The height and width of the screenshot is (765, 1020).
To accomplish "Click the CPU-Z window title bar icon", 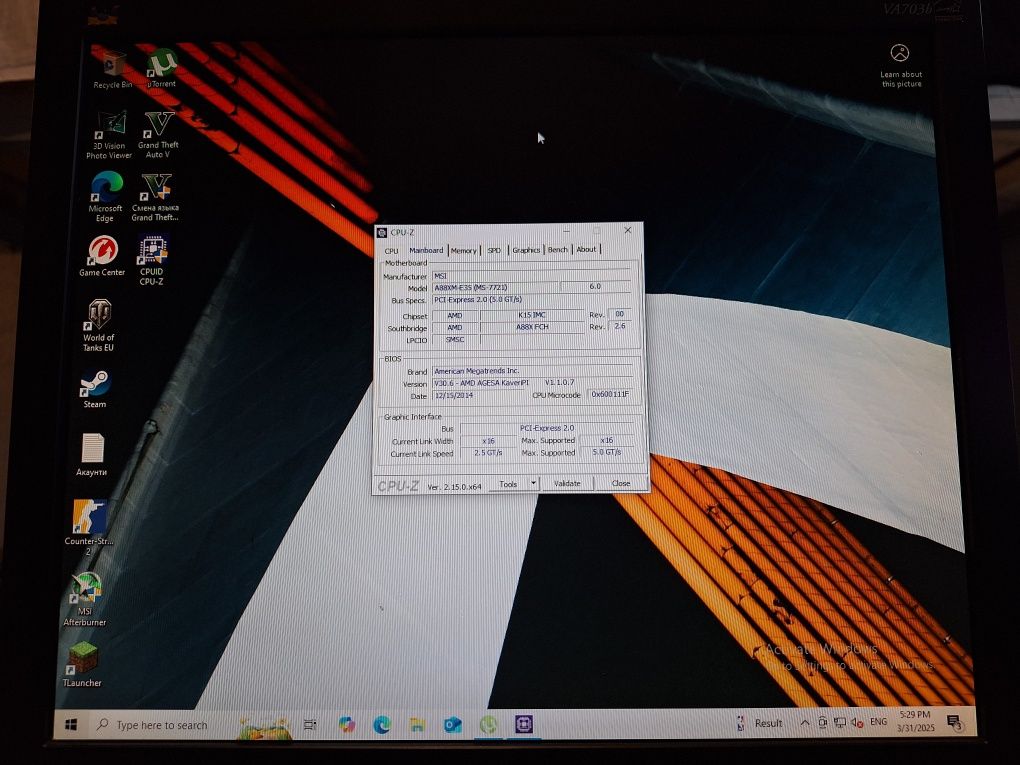I will pos(382,233).
